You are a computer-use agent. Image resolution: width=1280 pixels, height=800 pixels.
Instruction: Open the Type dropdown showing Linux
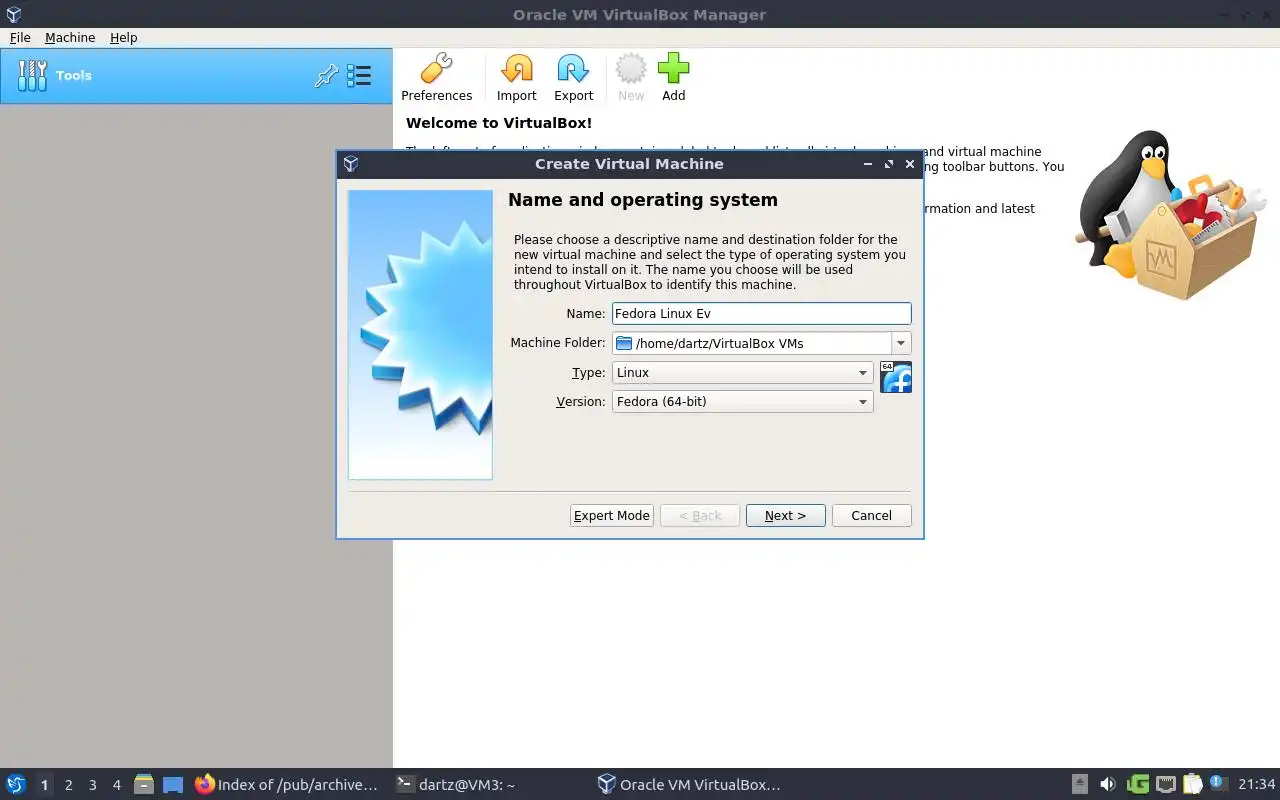click(742, 373)
